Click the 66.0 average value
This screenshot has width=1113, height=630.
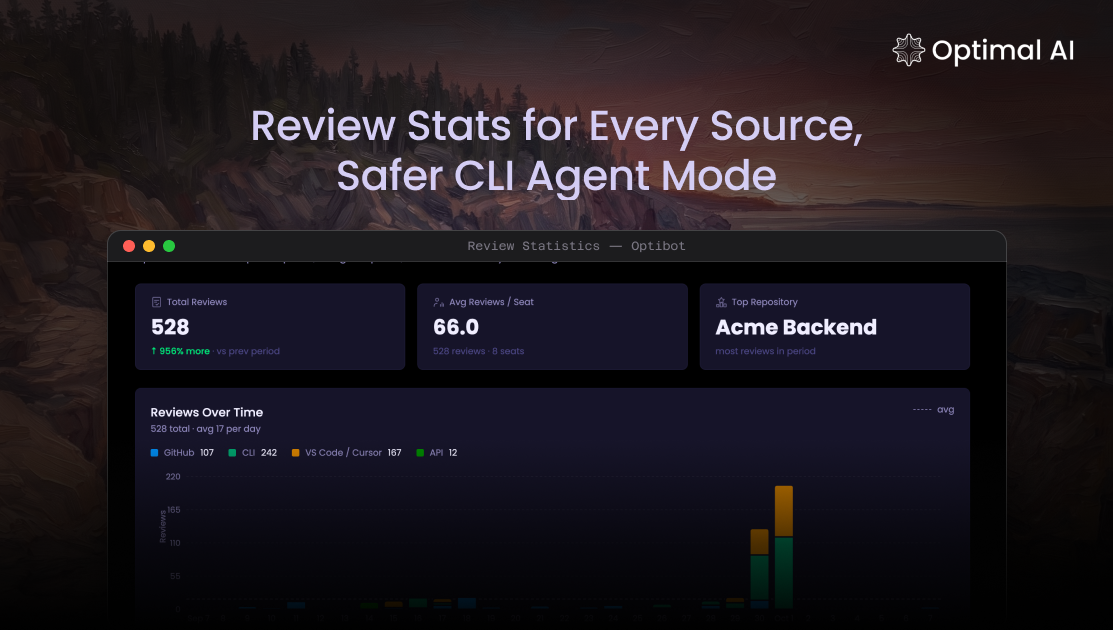click(x=456, y=327)
